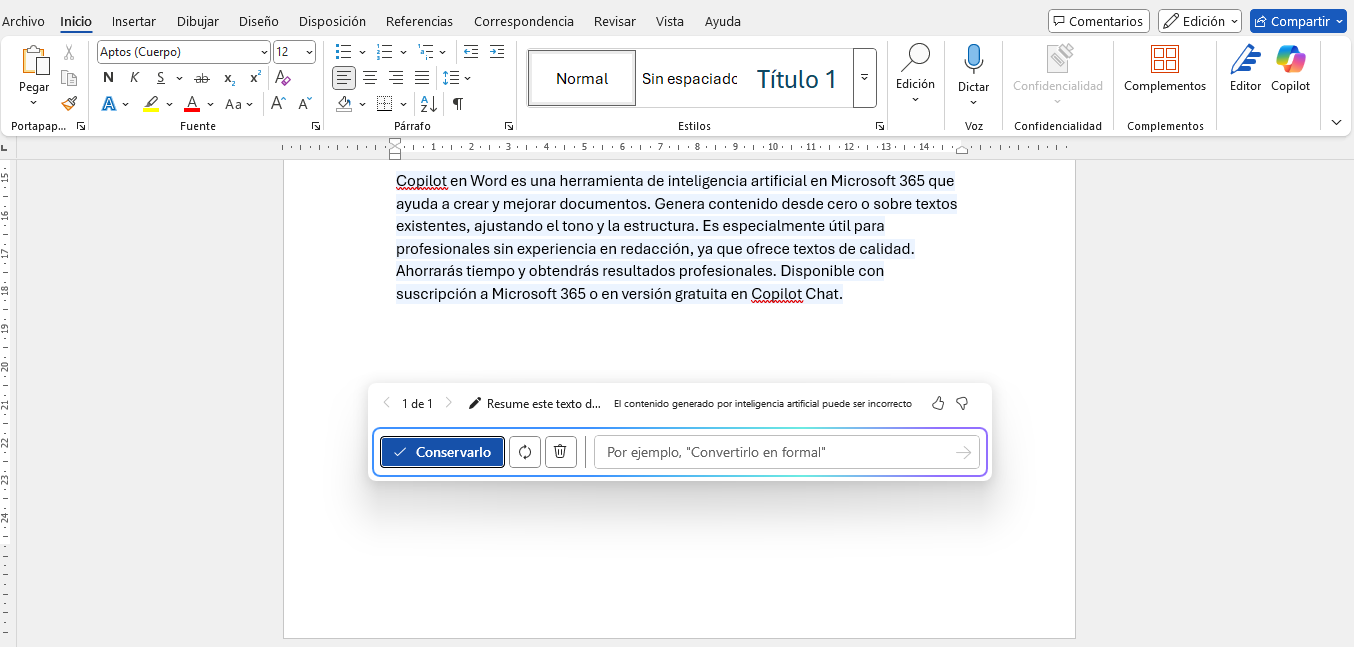
Task: Open the Portapapeles pane launcher
Action: tap(81, 126)
